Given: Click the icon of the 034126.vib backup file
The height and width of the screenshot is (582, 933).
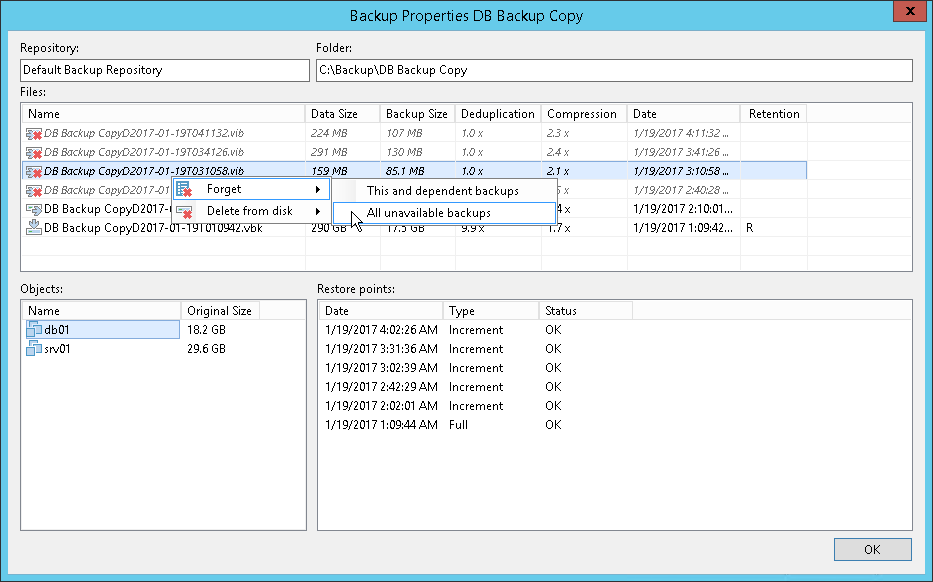Looking at the screenshot, I should pos(34,152).
